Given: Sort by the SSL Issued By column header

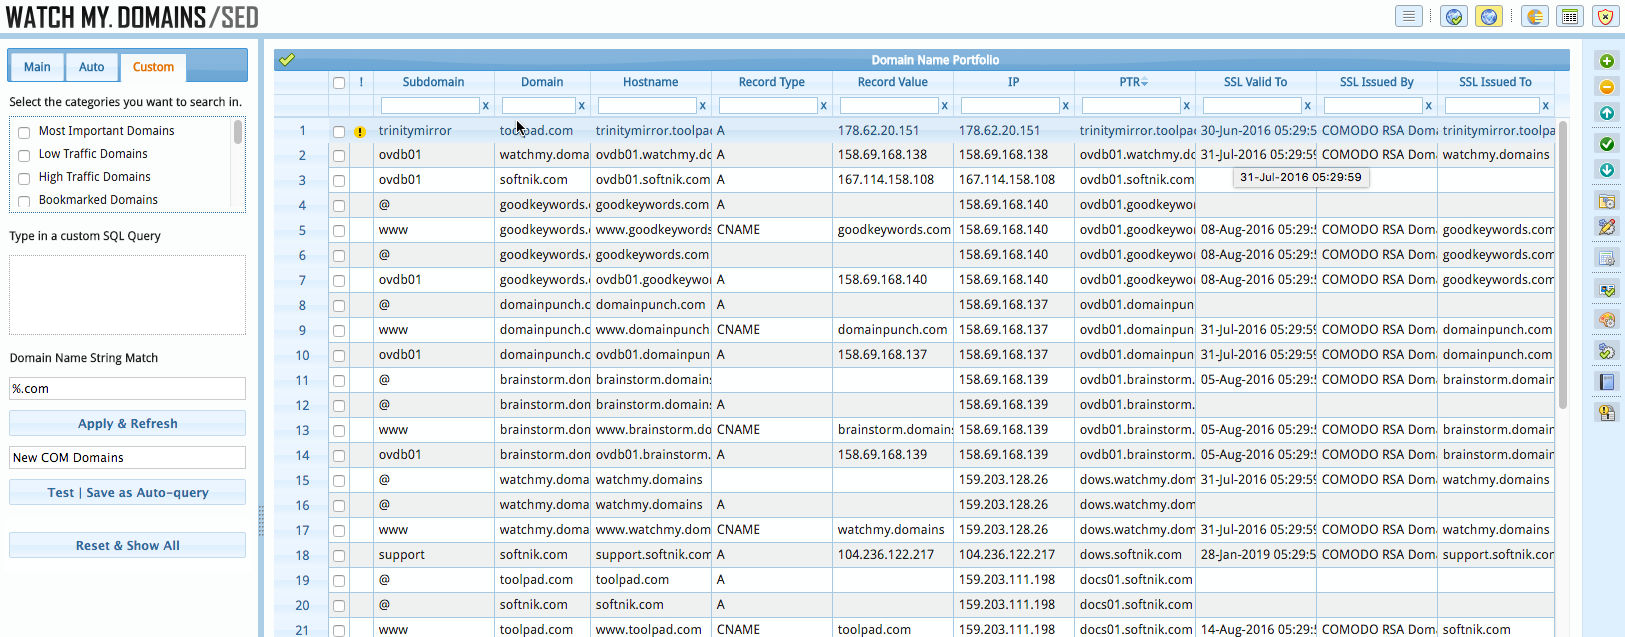Looking at the screenshot, I should coord(1376,82).
